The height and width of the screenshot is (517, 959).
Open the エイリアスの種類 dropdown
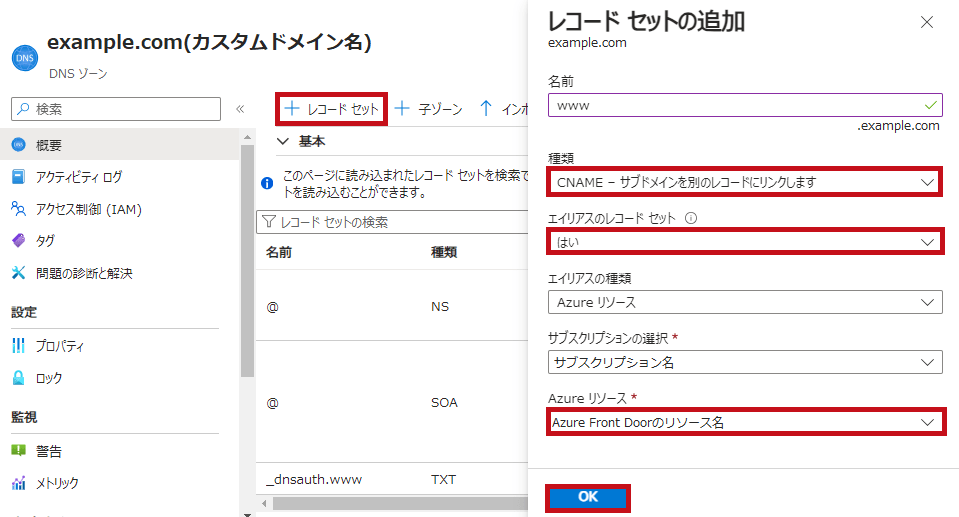tap(745, 302)
